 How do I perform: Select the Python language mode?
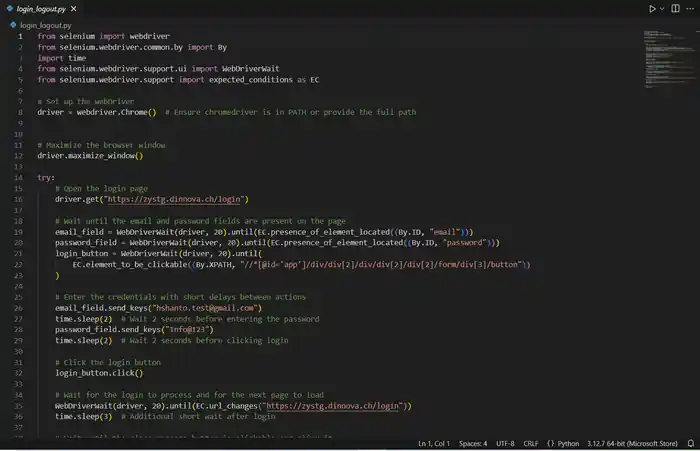tap(568, 443)
